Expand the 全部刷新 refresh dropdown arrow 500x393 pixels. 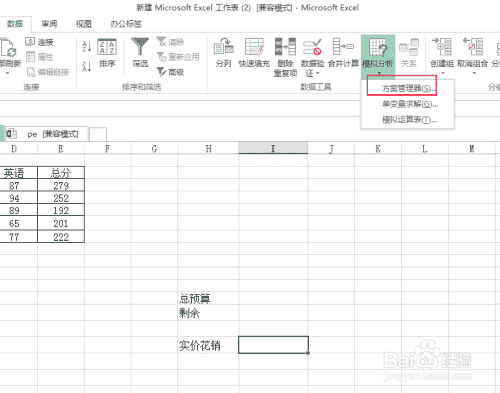[x=7, y=73]
